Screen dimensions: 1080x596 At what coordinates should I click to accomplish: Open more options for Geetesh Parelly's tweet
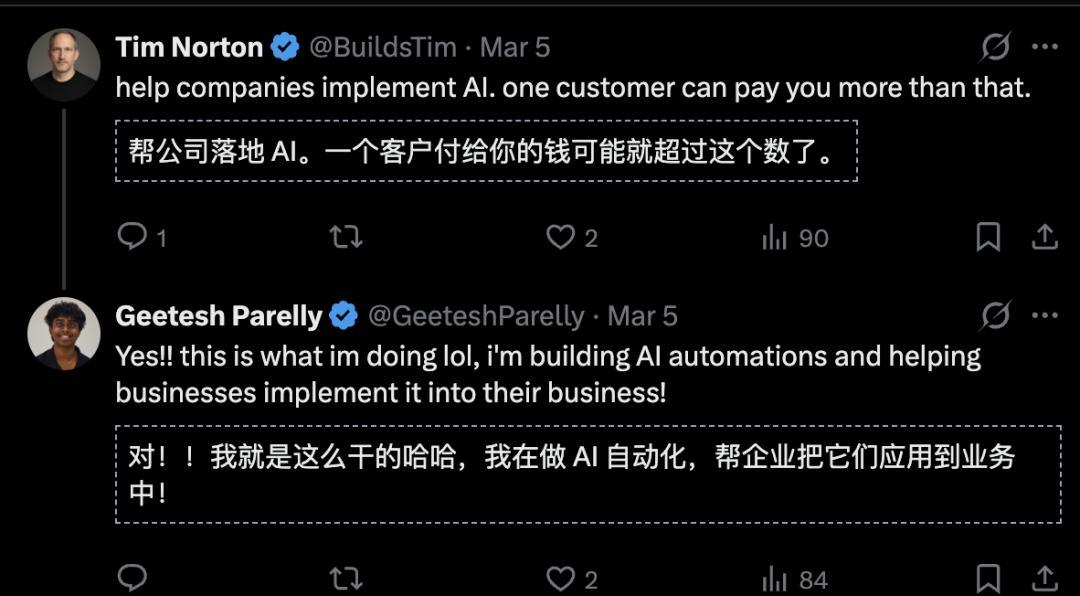tap(1044, 316)
